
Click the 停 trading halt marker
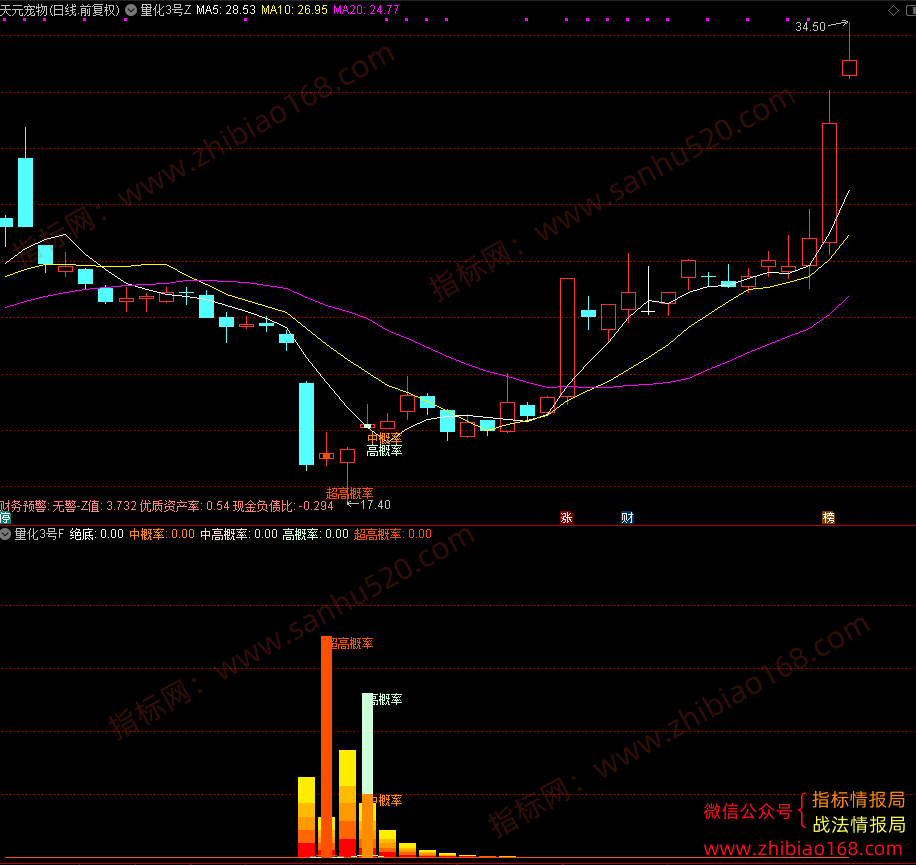point(5,517)
